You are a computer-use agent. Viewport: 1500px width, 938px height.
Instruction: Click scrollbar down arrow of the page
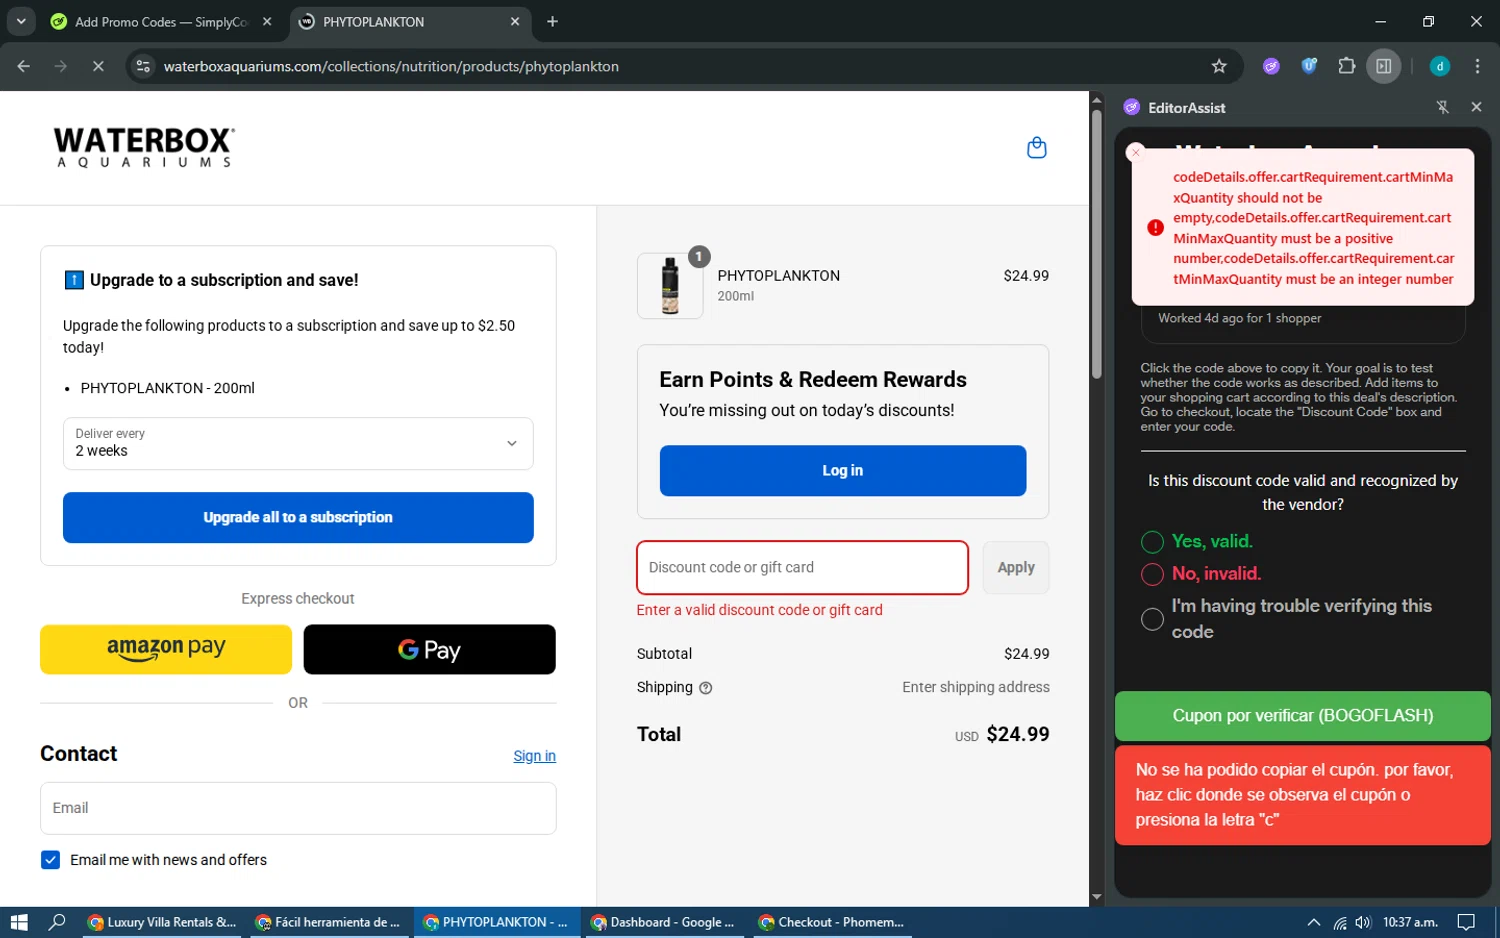(1096, 897)
